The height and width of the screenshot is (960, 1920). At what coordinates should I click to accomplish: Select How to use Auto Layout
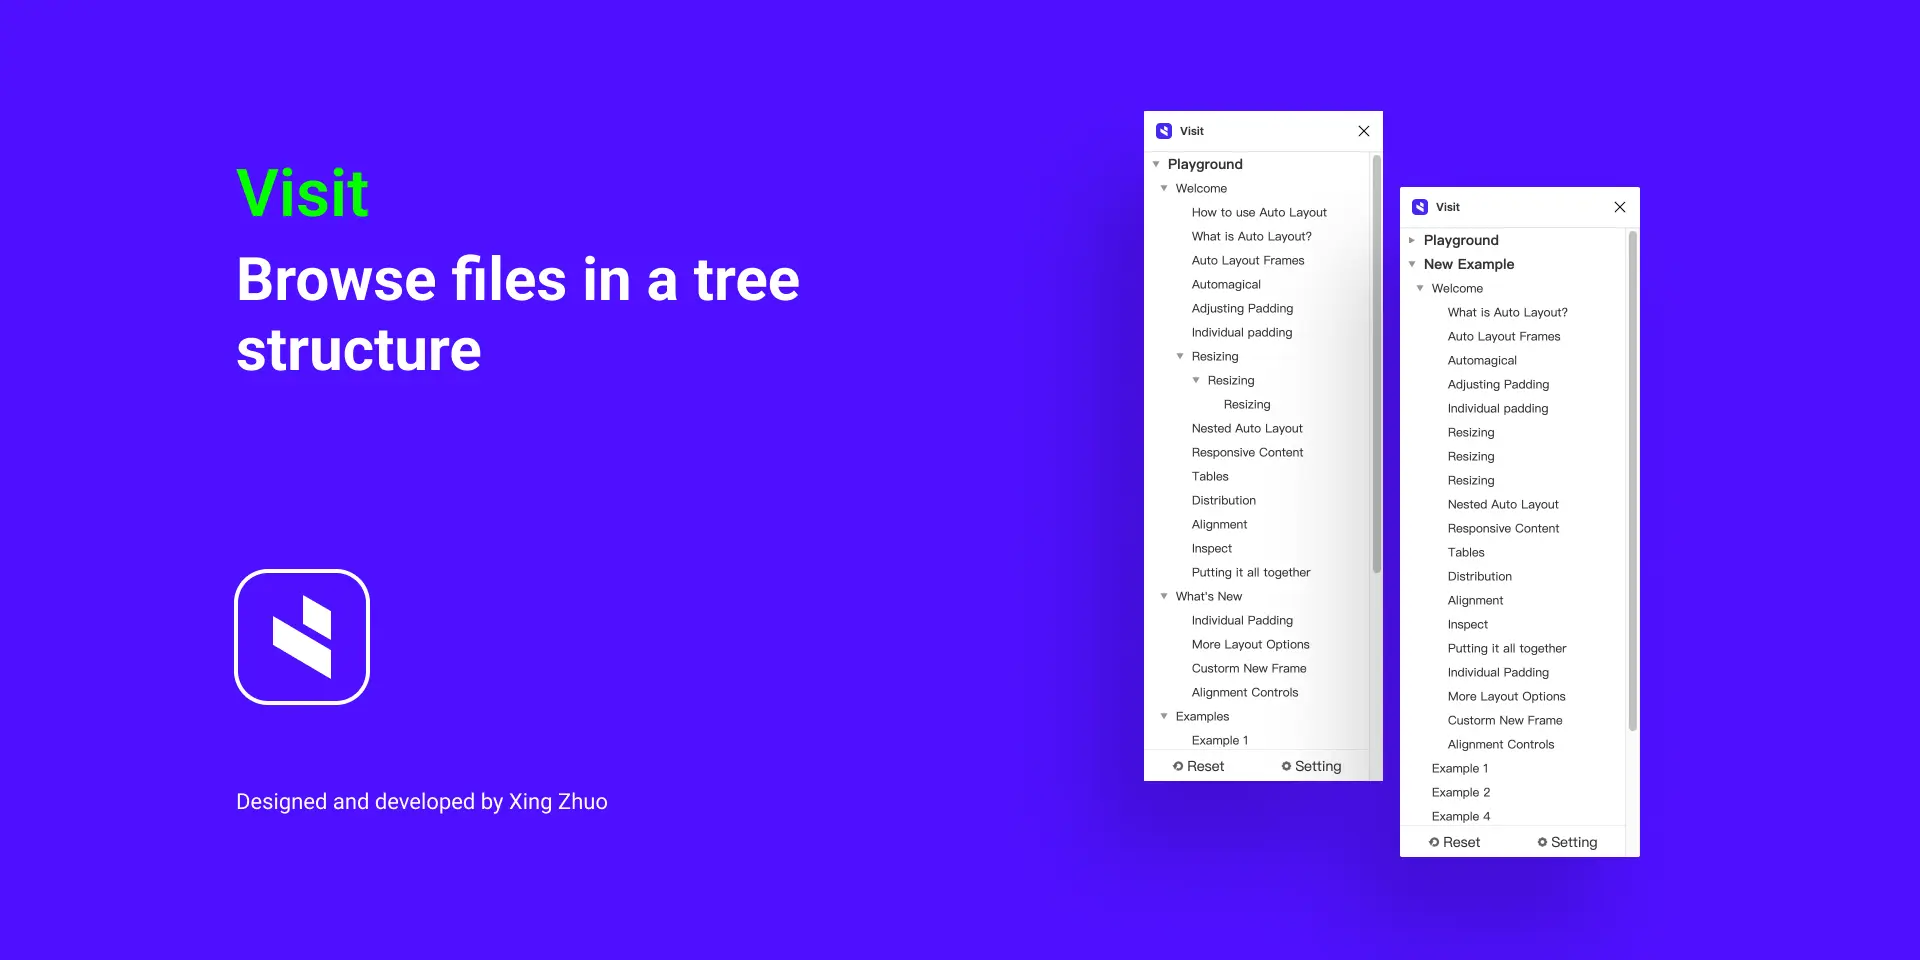pos(1259,212)
